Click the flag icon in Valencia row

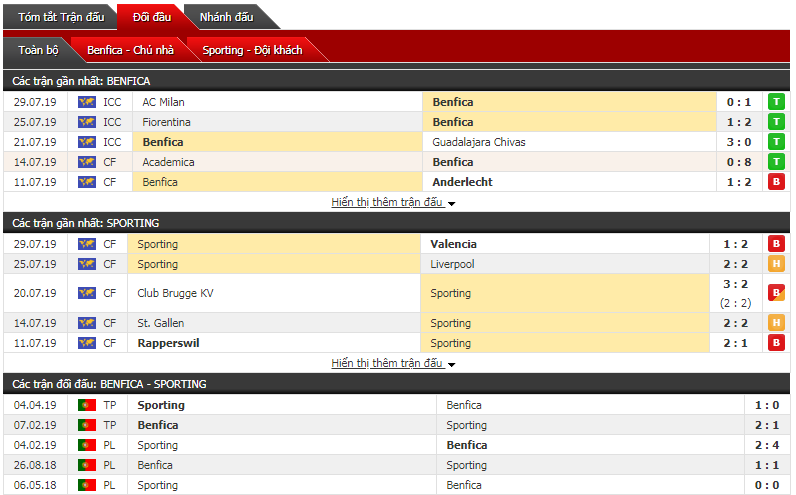pyautogui.click(x=87, y=244)
